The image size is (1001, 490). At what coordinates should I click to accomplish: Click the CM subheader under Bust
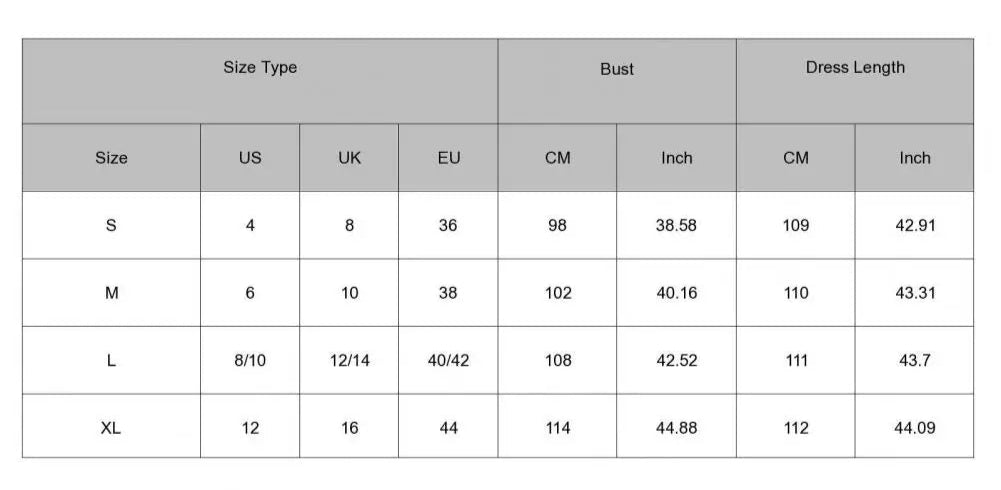pos(558,158)
